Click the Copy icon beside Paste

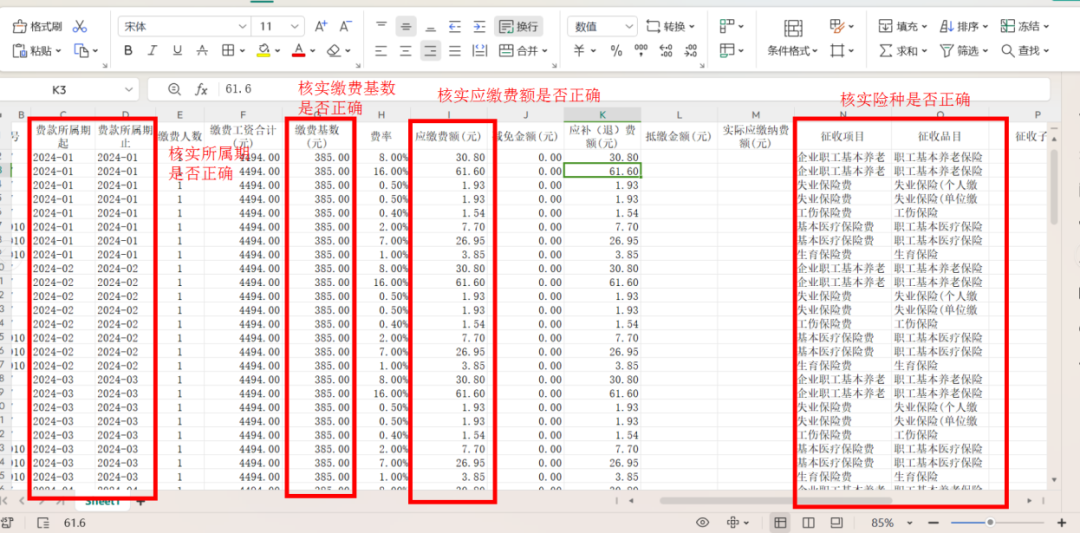coord(81,50)
